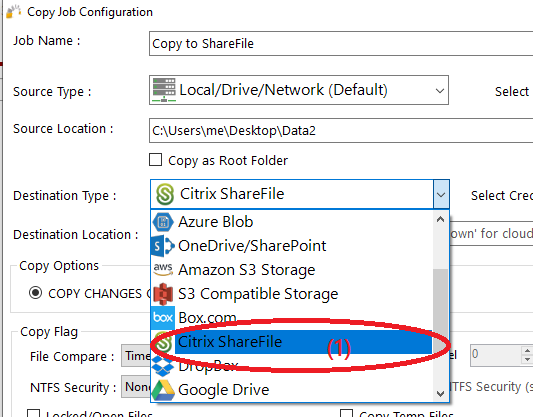Open the NTFS Security dropdown
This screenshot has height=417, width=533.
pyautogui.click(x=136, y=386)
